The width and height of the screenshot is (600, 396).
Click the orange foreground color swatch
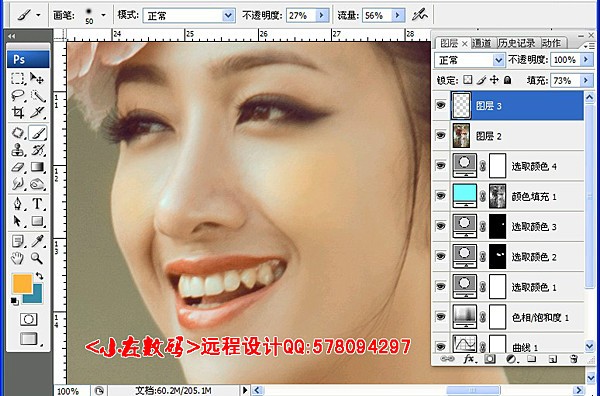tap(22, 284)
